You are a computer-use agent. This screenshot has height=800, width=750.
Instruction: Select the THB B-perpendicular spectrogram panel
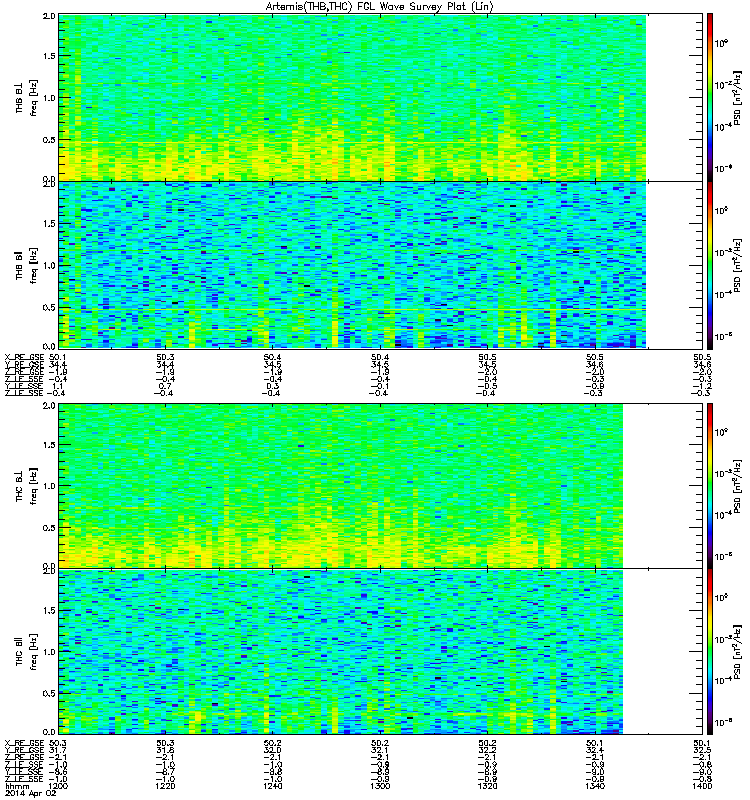381,97
